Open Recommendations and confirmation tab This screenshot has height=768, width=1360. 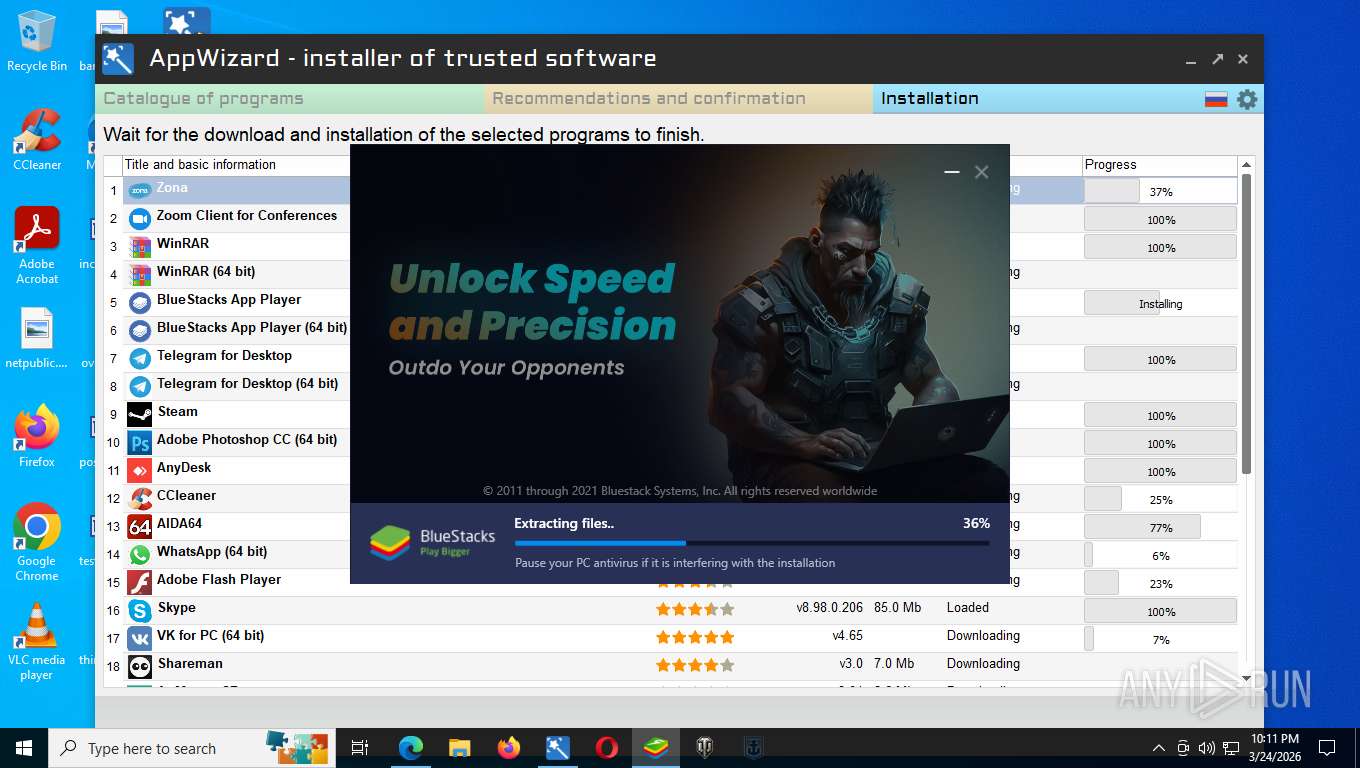[x=679, y=99]
